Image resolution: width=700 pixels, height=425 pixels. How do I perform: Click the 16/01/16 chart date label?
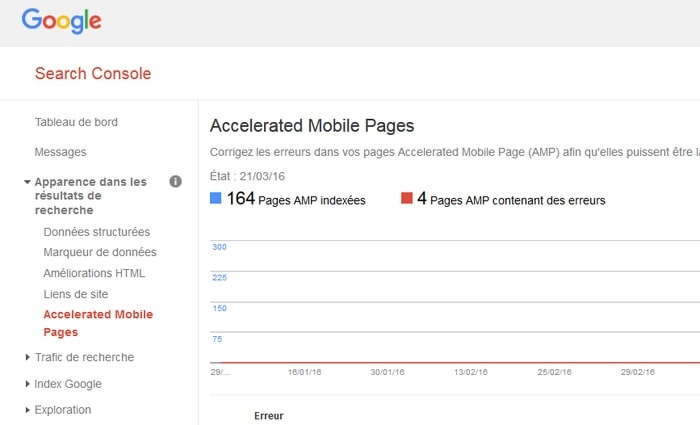point(304,372)
